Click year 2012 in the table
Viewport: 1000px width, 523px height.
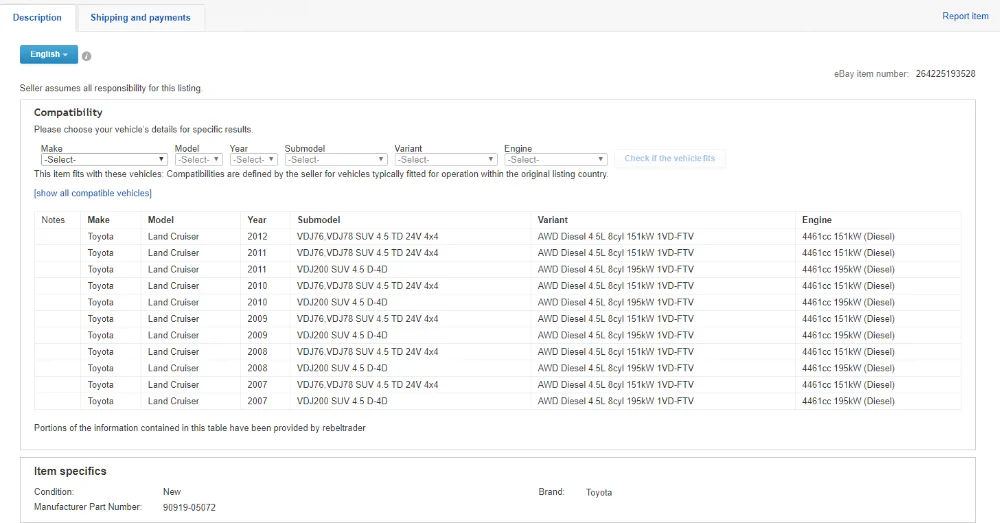pyautogui.click(x=257, y=237)
